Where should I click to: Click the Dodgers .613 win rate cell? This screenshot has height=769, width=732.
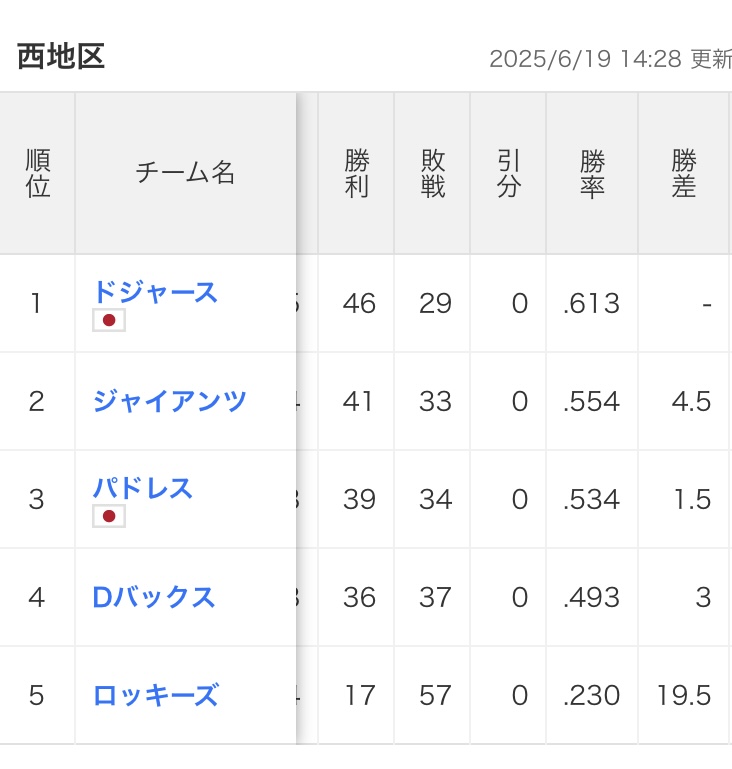[x=592, y=303]
